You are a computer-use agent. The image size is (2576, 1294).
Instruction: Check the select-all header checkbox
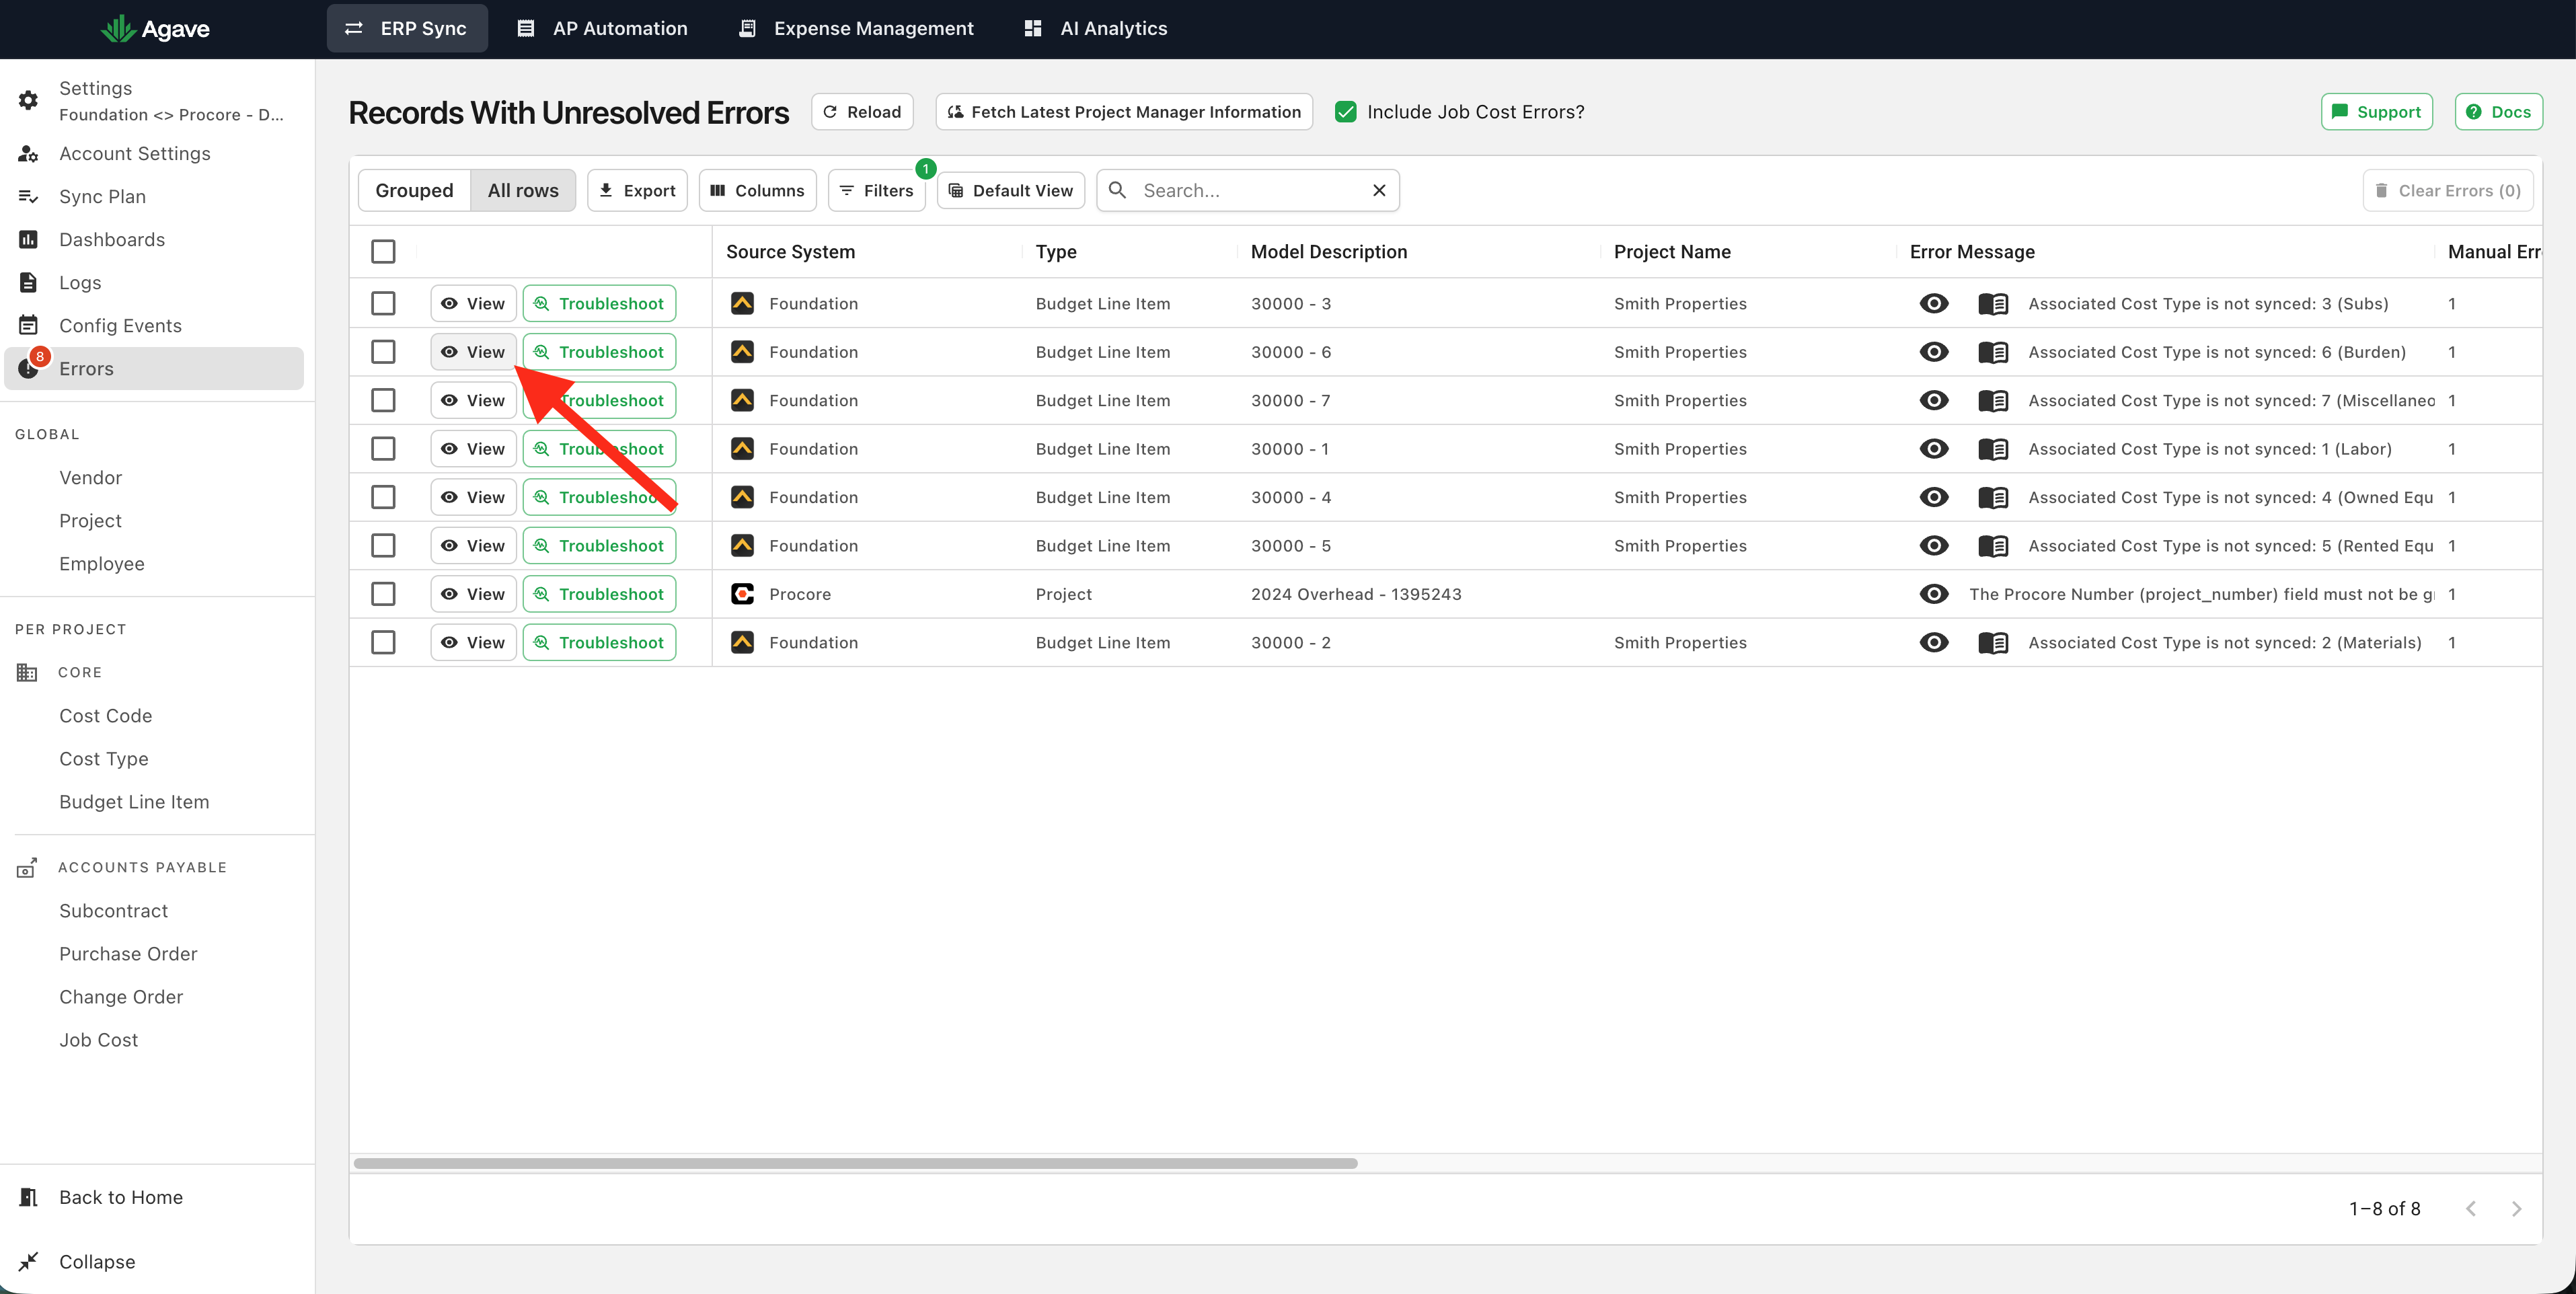coord(383,251)
